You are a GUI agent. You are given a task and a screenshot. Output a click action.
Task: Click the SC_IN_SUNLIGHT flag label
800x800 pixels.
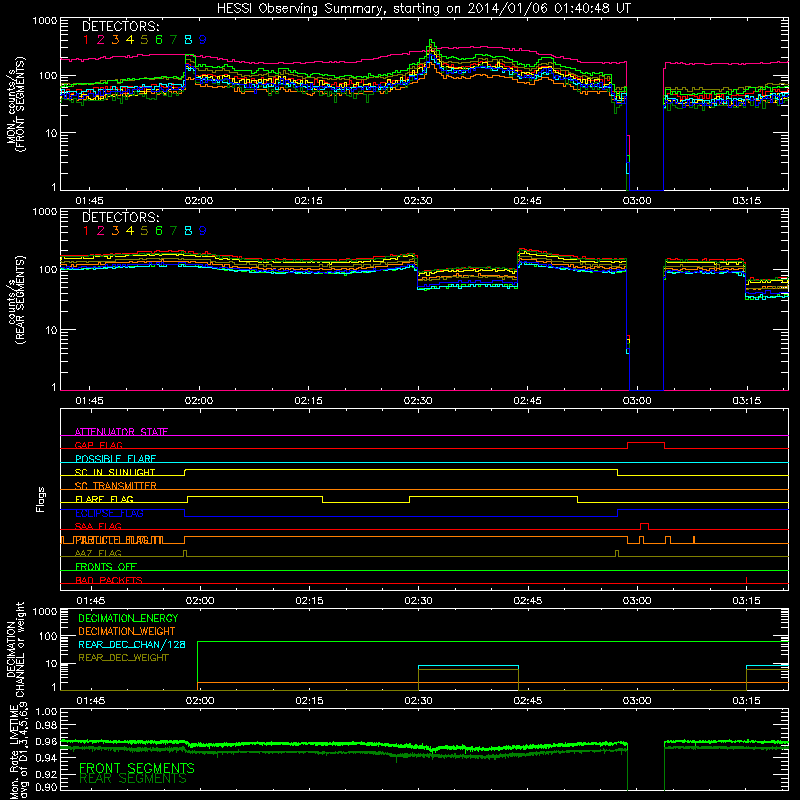tap(115, 472)
